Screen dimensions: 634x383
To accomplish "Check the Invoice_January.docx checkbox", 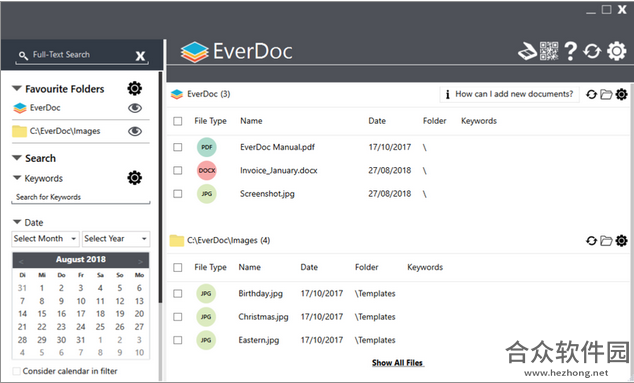I will 178,171.
